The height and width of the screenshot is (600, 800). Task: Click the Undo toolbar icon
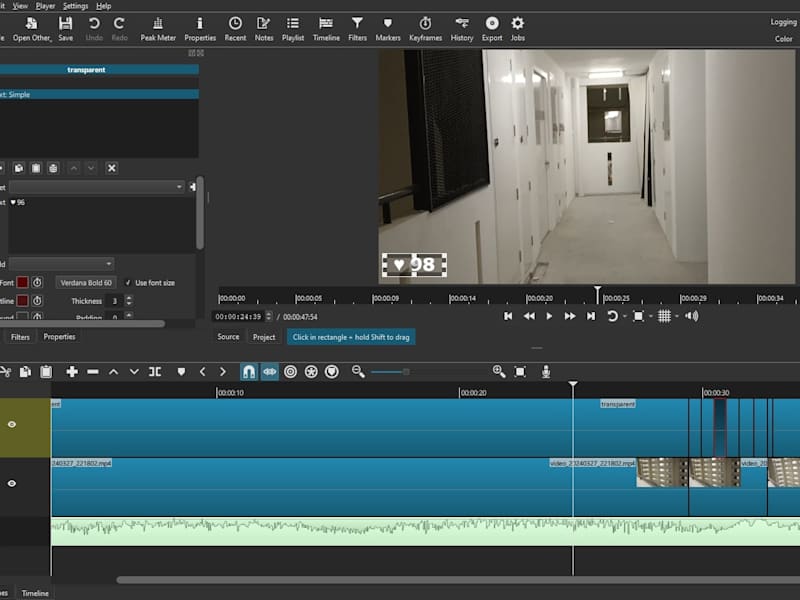click(x=94, y=29)
